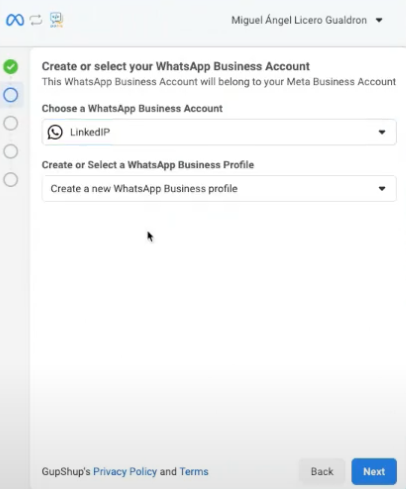The image size is (406, 489).
Task: Open the WhatsApp Business Profile dropdown
Action: pyautogui.click(x=219, y=189)
